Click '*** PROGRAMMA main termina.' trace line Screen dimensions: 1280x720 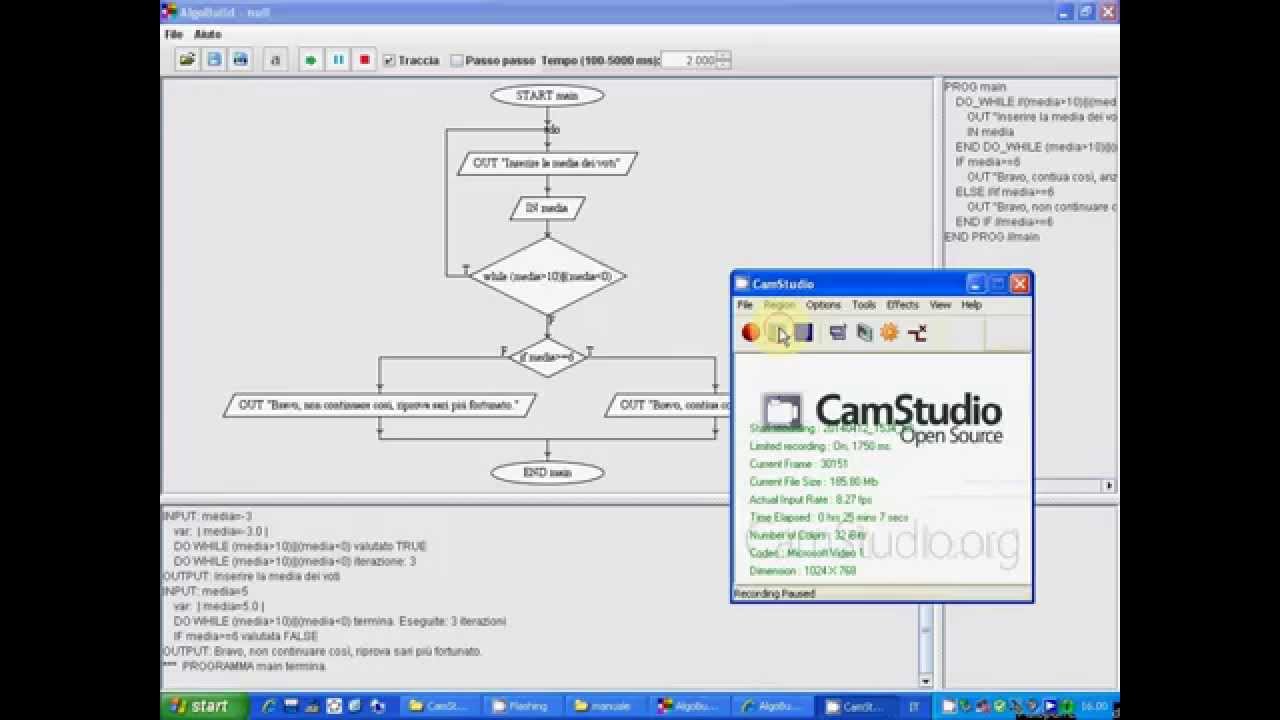pos(245,666)
